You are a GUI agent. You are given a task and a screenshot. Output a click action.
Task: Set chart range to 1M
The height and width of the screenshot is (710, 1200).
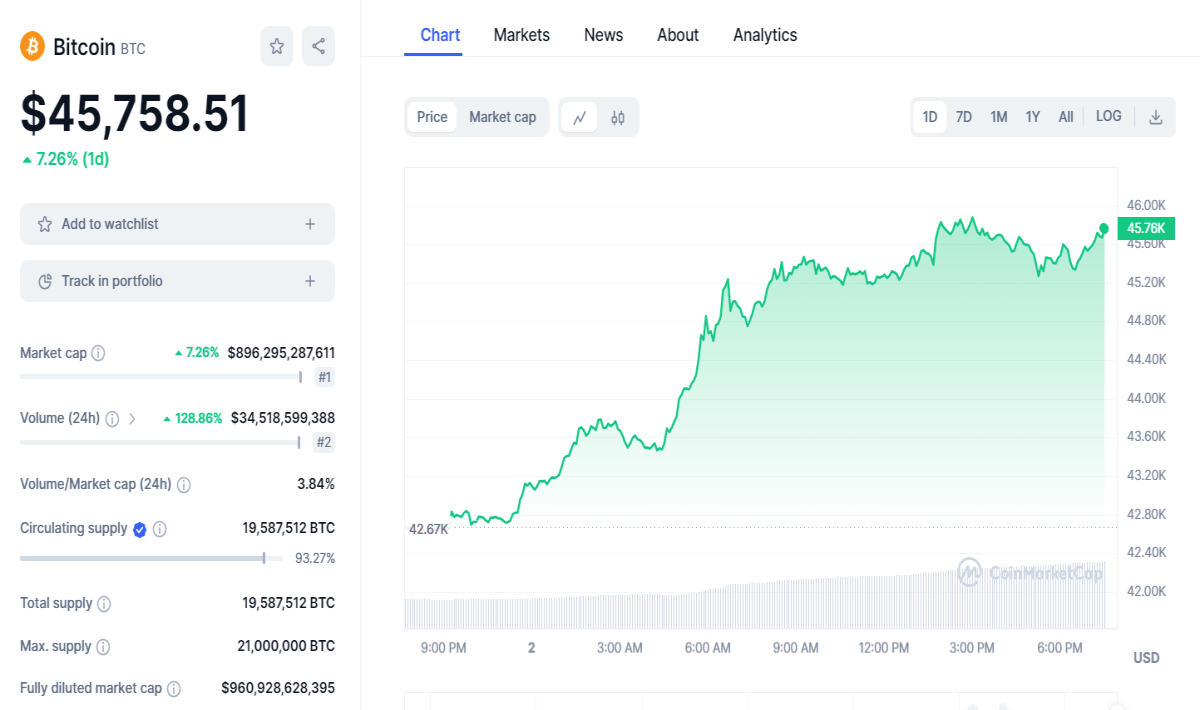click(999, 117)
